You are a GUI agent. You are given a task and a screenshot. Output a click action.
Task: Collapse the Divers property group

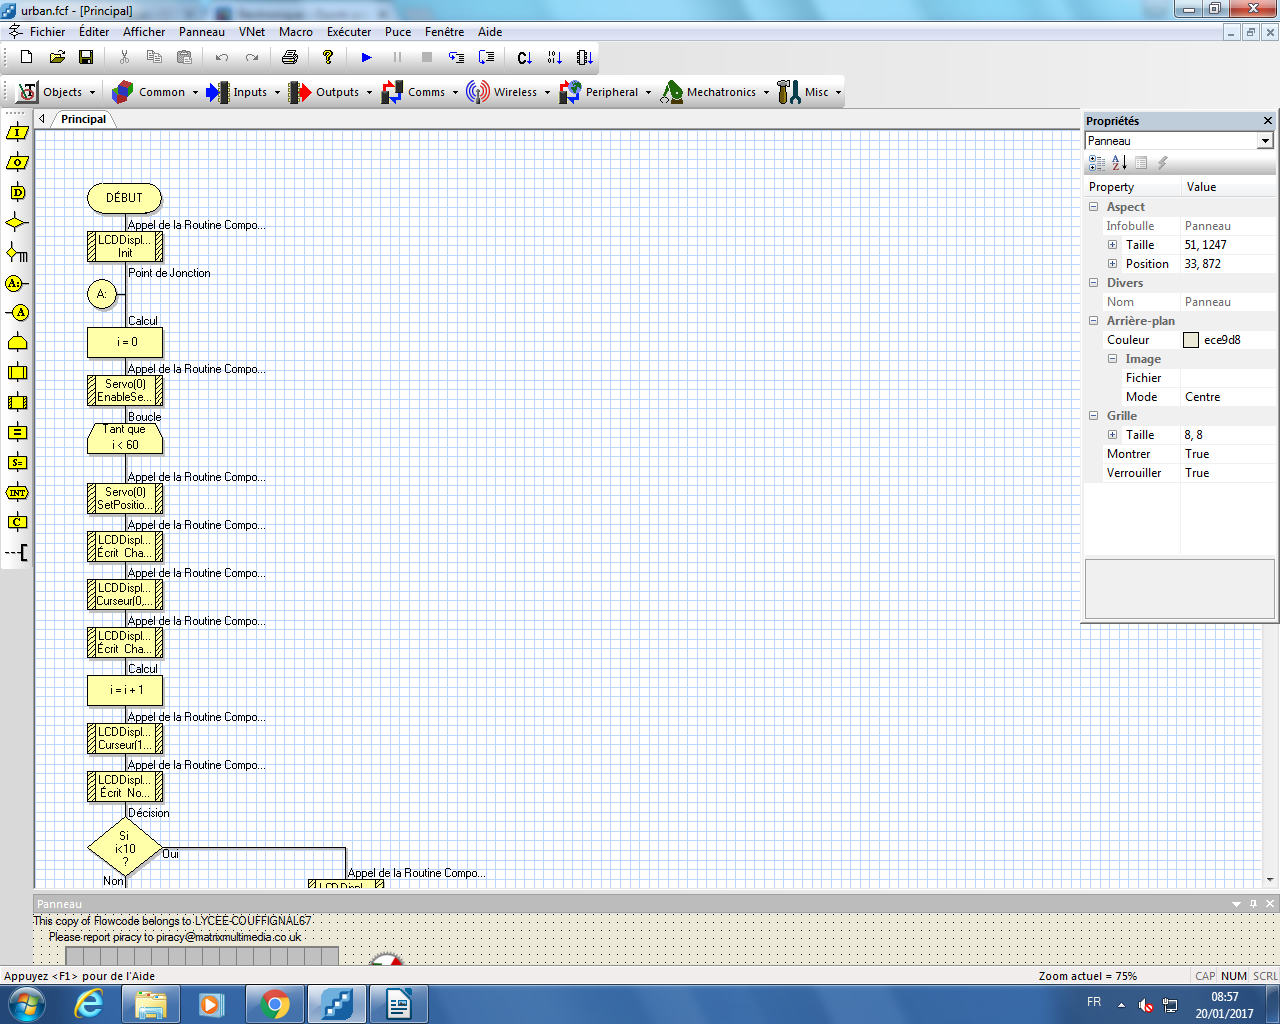point(1094,283)
